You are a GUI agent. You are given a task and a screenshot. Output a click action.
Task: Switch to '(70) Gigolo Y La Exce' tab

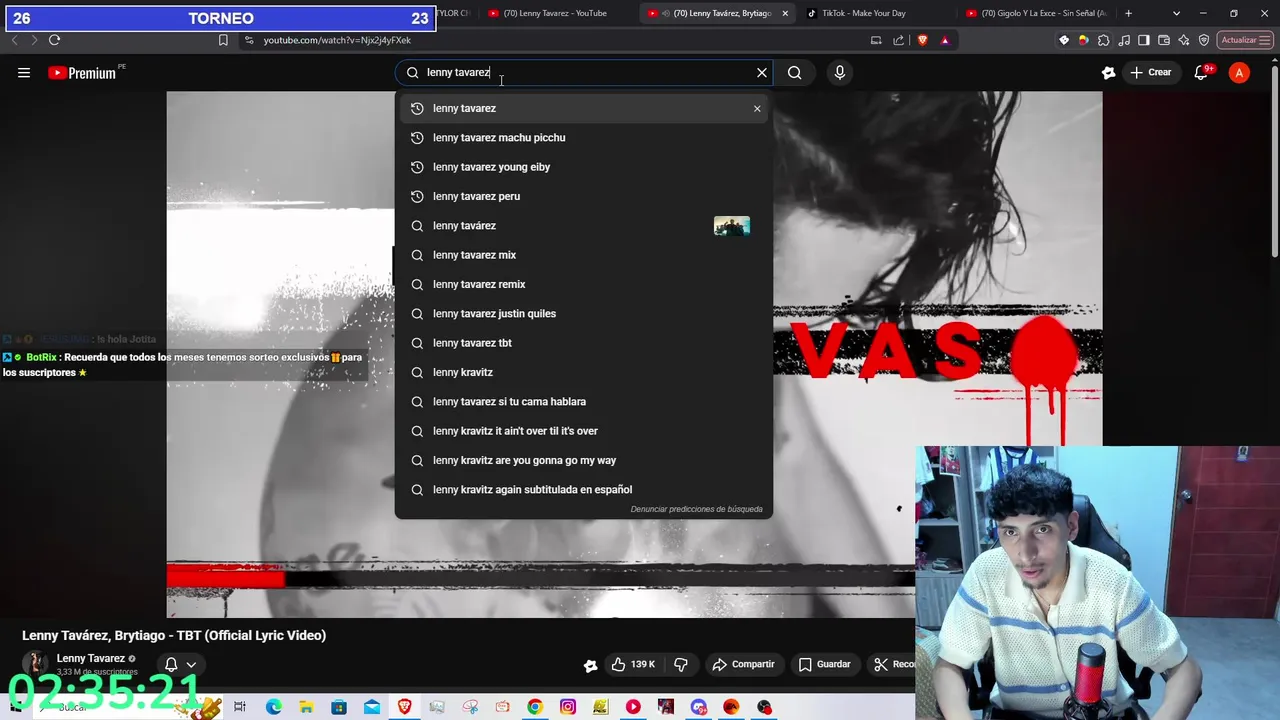[x=1035, y=13]
